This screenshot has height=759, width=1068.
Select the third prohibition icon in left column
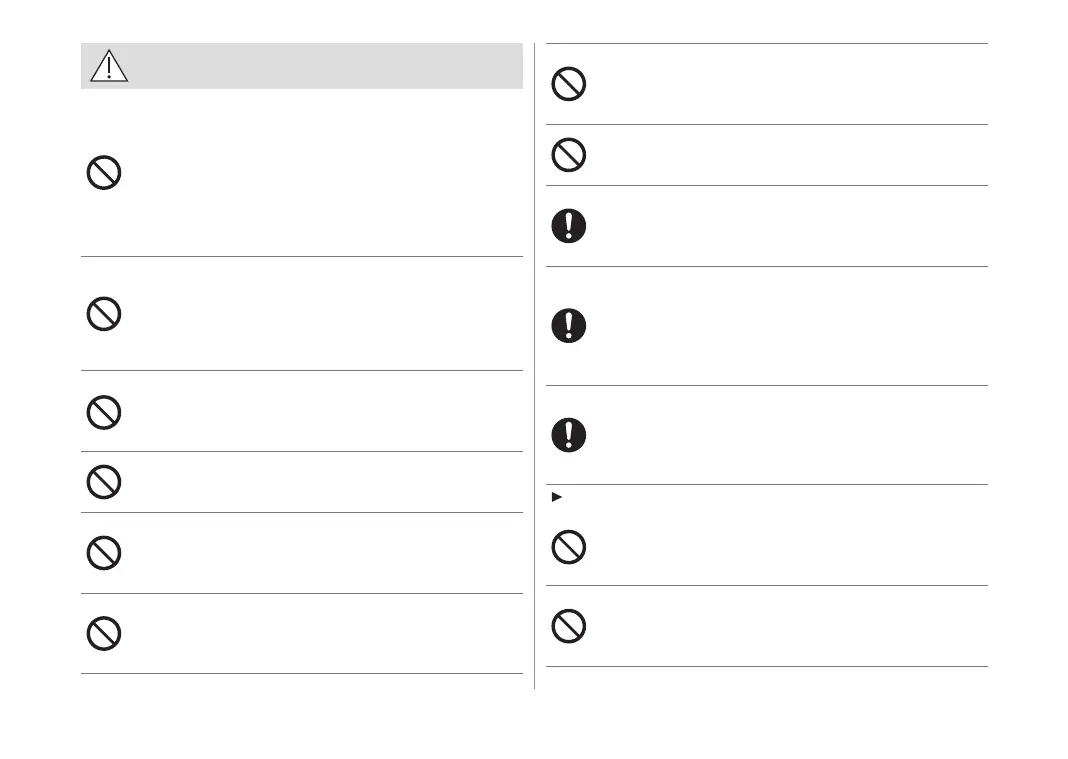click(104, 412)
